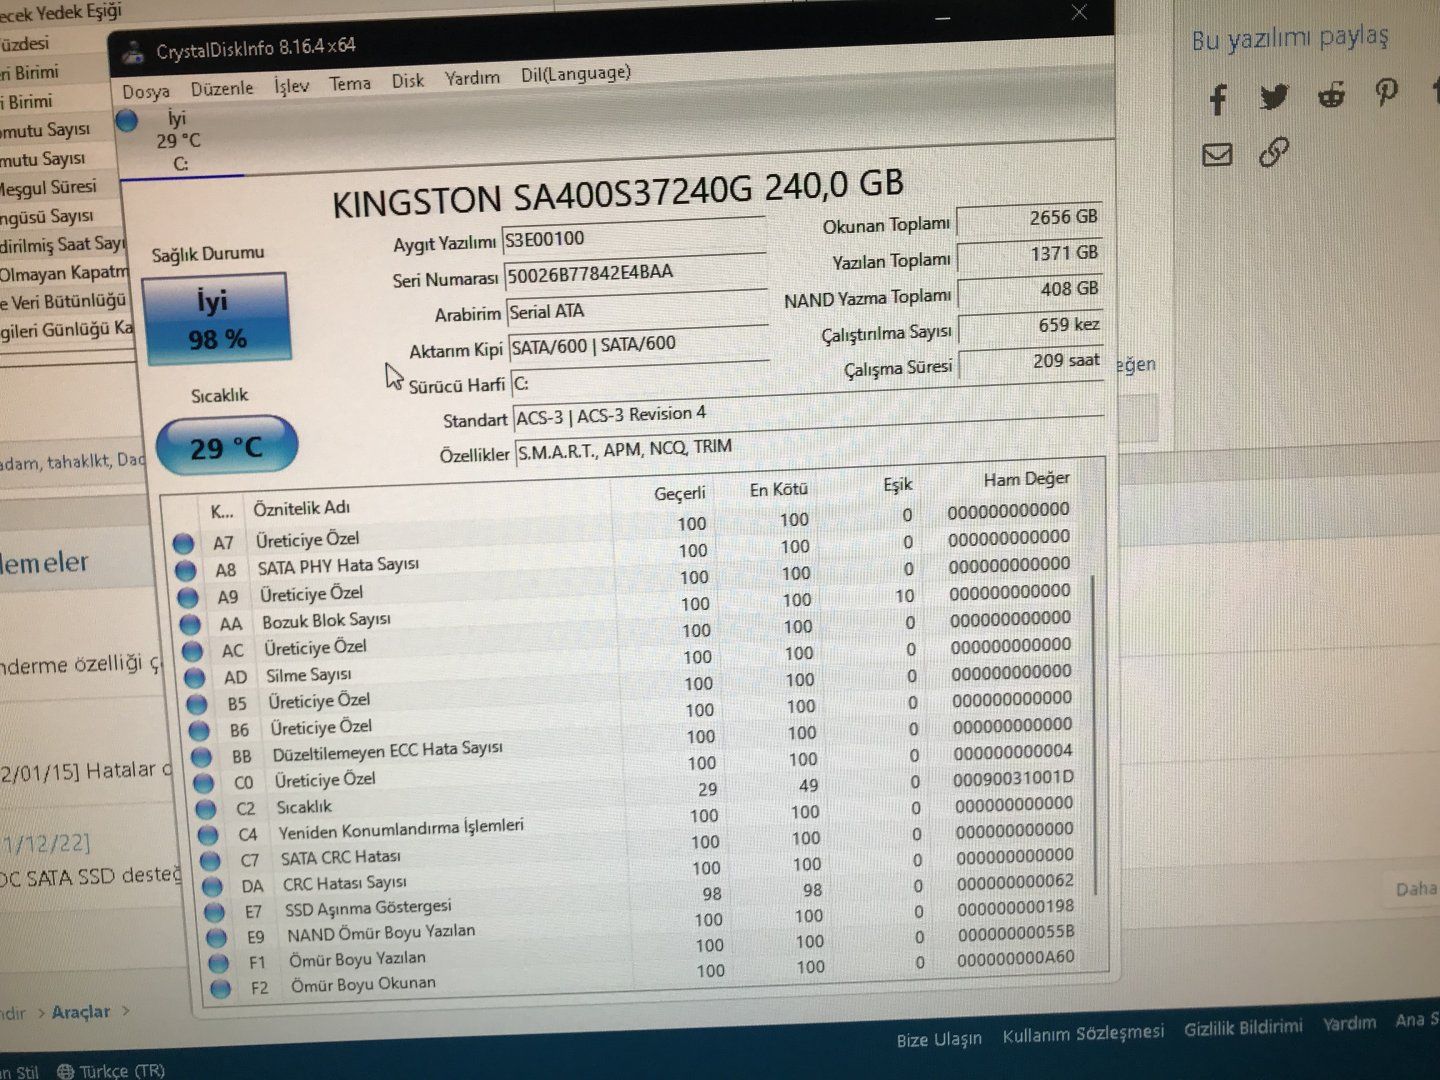Click the email share envelope icon
The width and height of the screenshot is (1440, 1080).
(1217, 155)
